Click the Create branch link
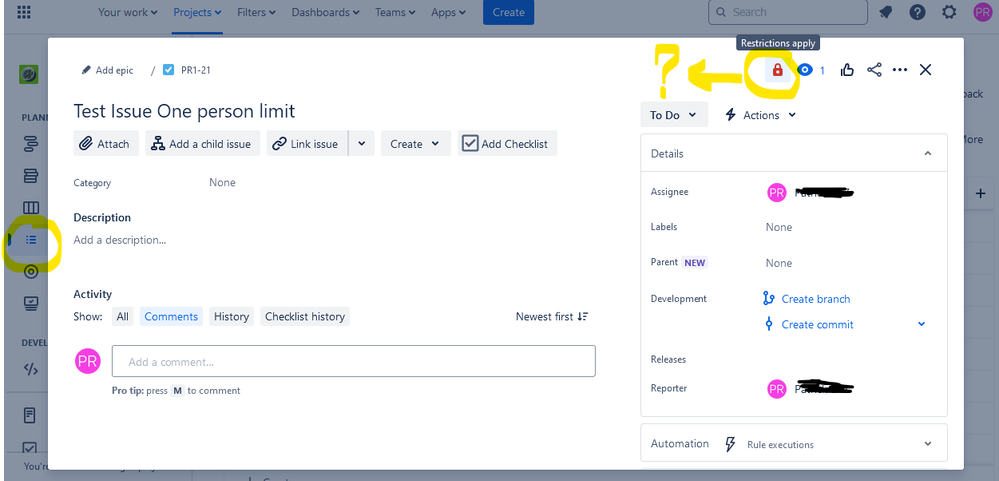The width and height of the screenshot is (999, 481). (816, 299)
